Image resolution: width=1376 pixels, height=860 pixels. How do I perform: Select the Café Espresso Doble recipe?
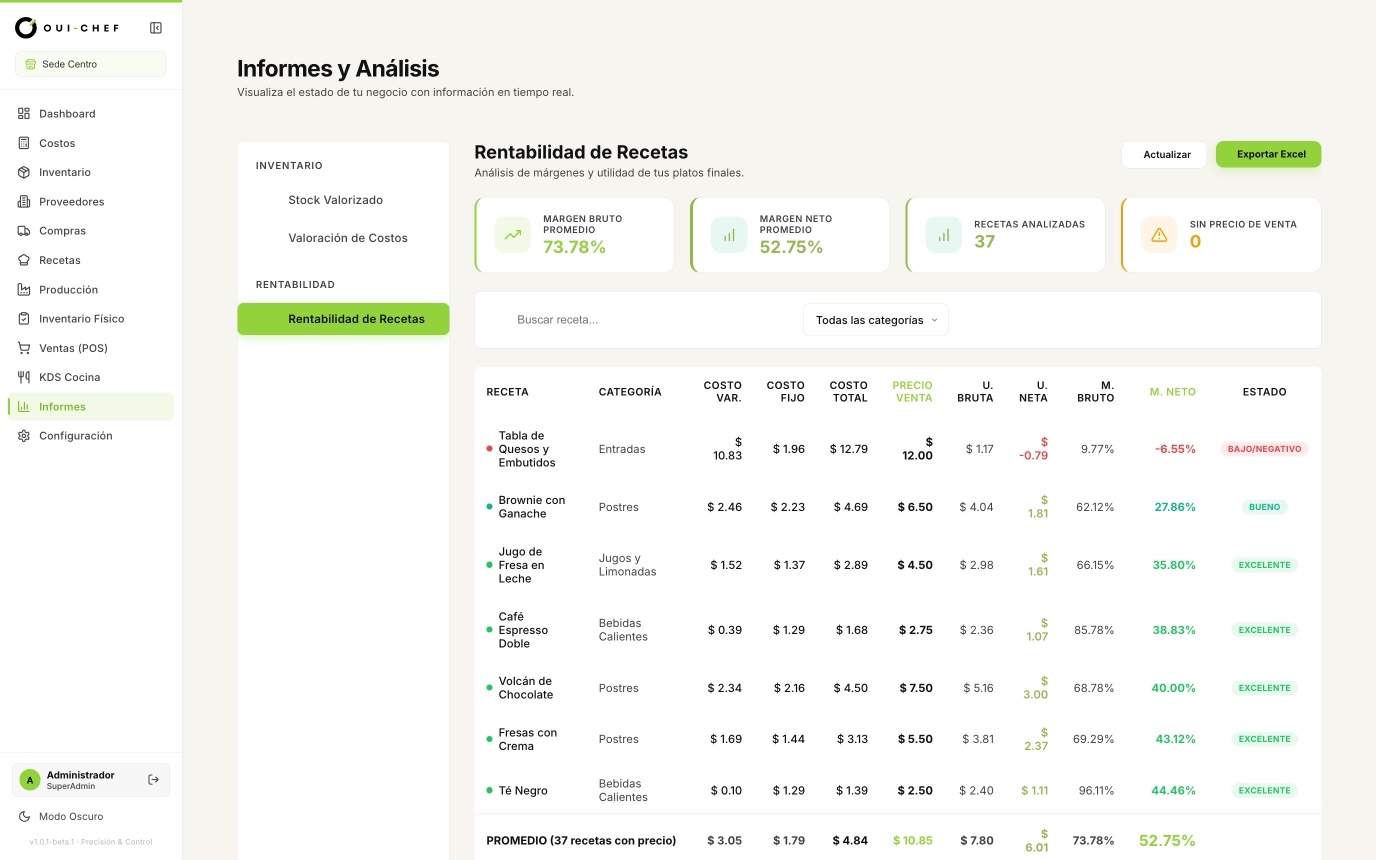(x=524, y=630)
